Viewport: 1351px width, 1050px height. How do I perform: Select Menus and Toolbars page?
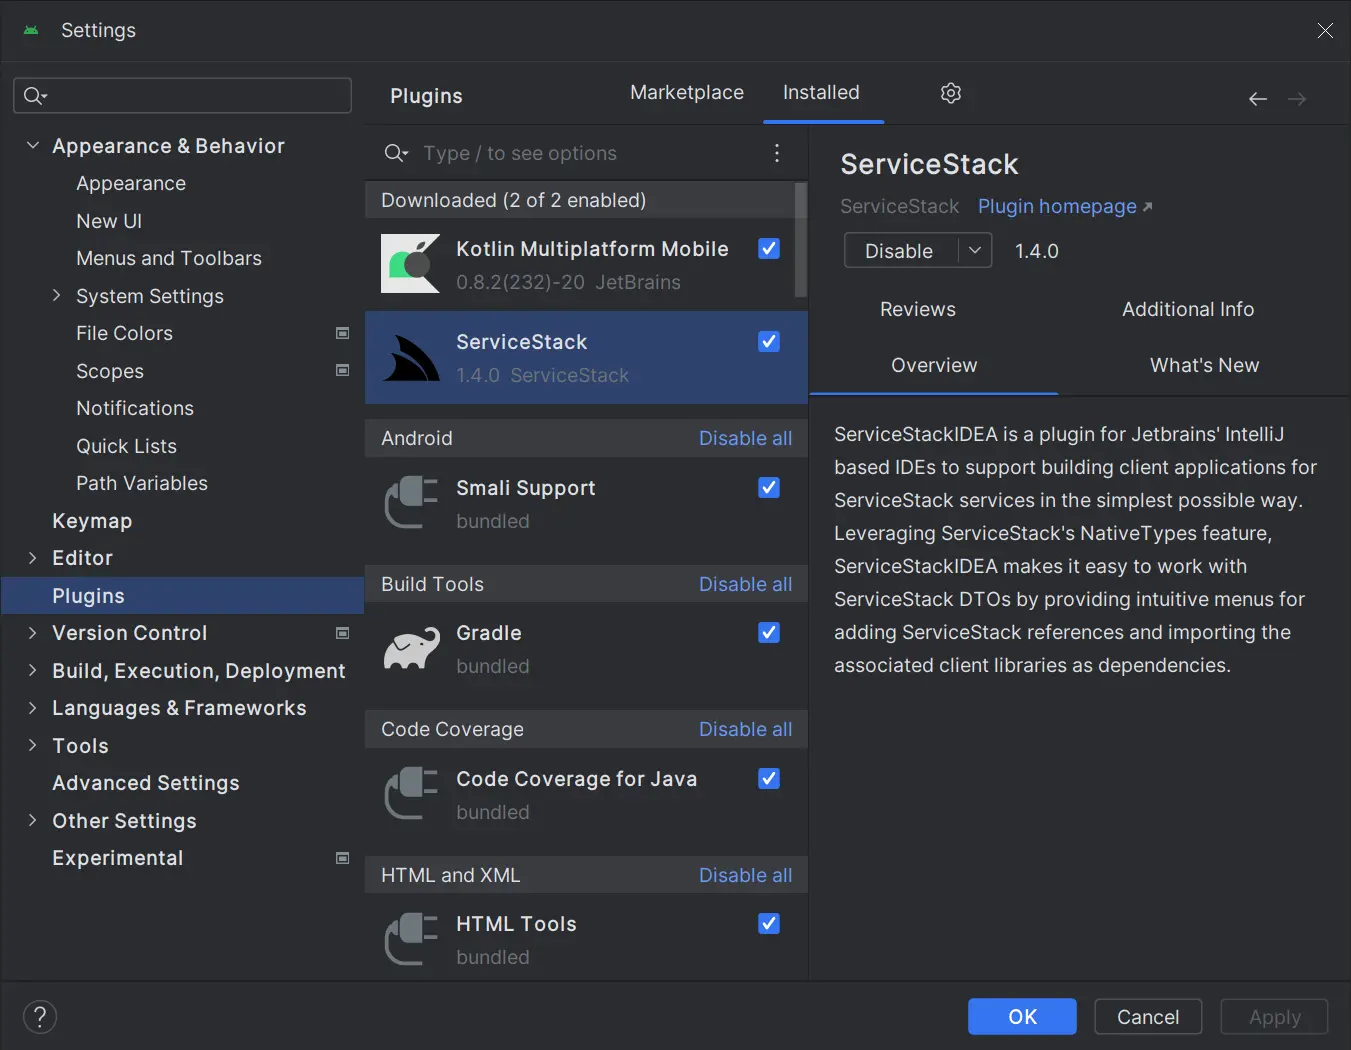tap(169, 258)
